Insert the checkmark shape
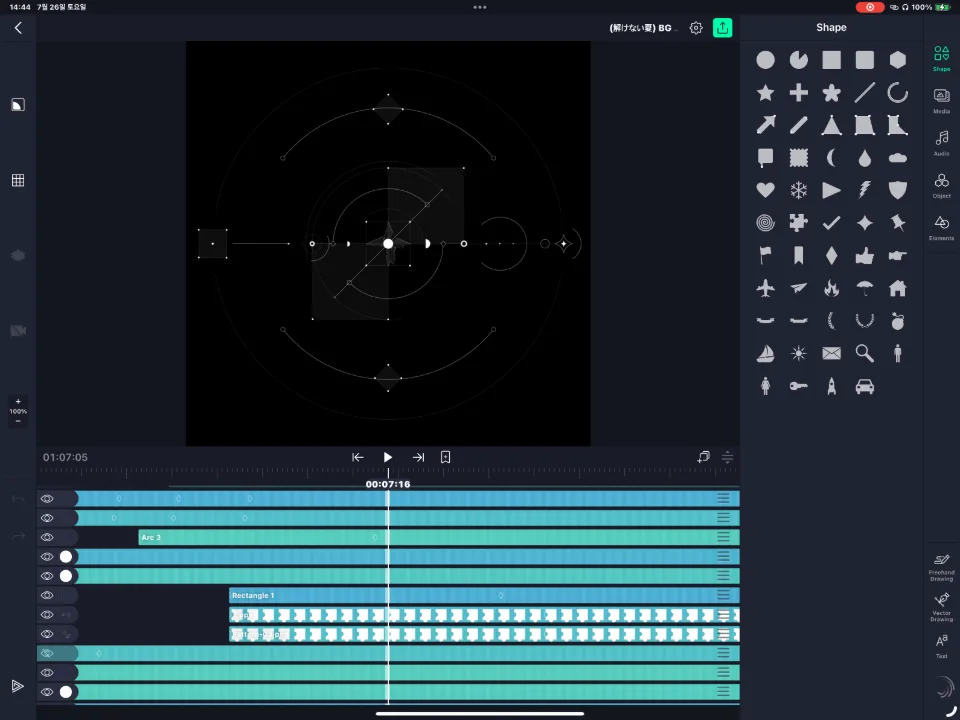 click(x=831, y=223)
